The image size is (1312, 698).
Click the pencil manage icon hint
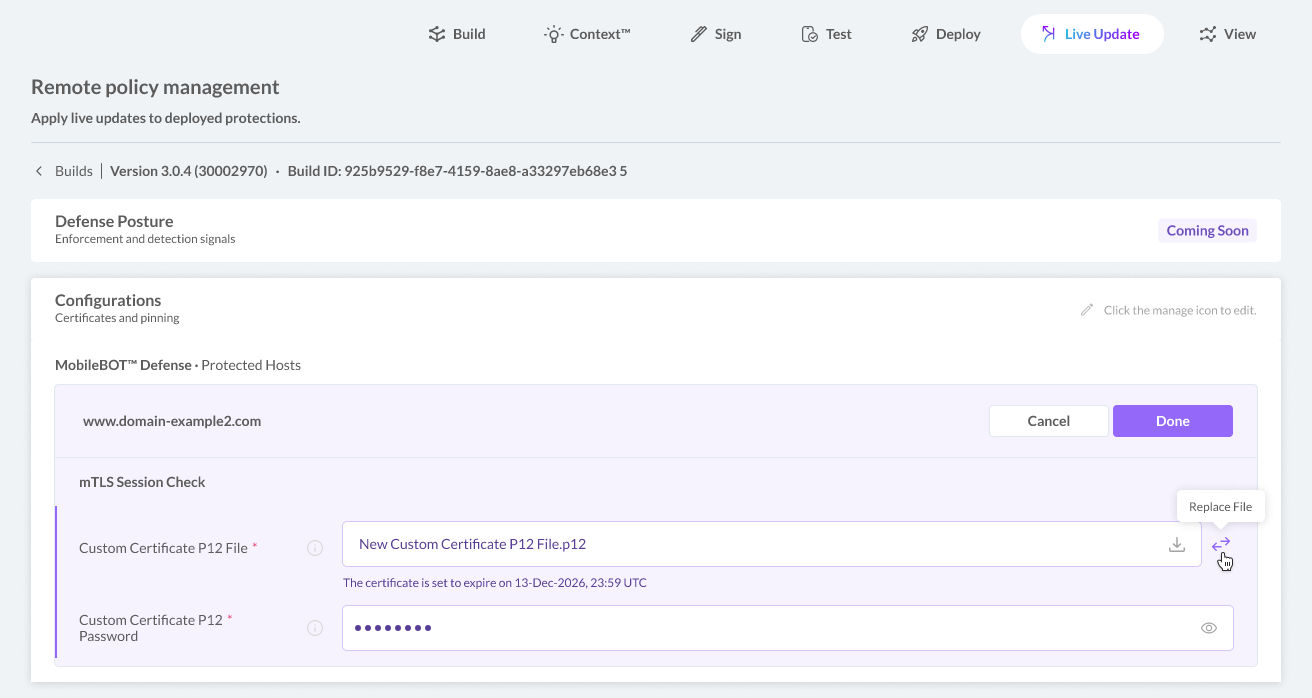click(1087, 310)
